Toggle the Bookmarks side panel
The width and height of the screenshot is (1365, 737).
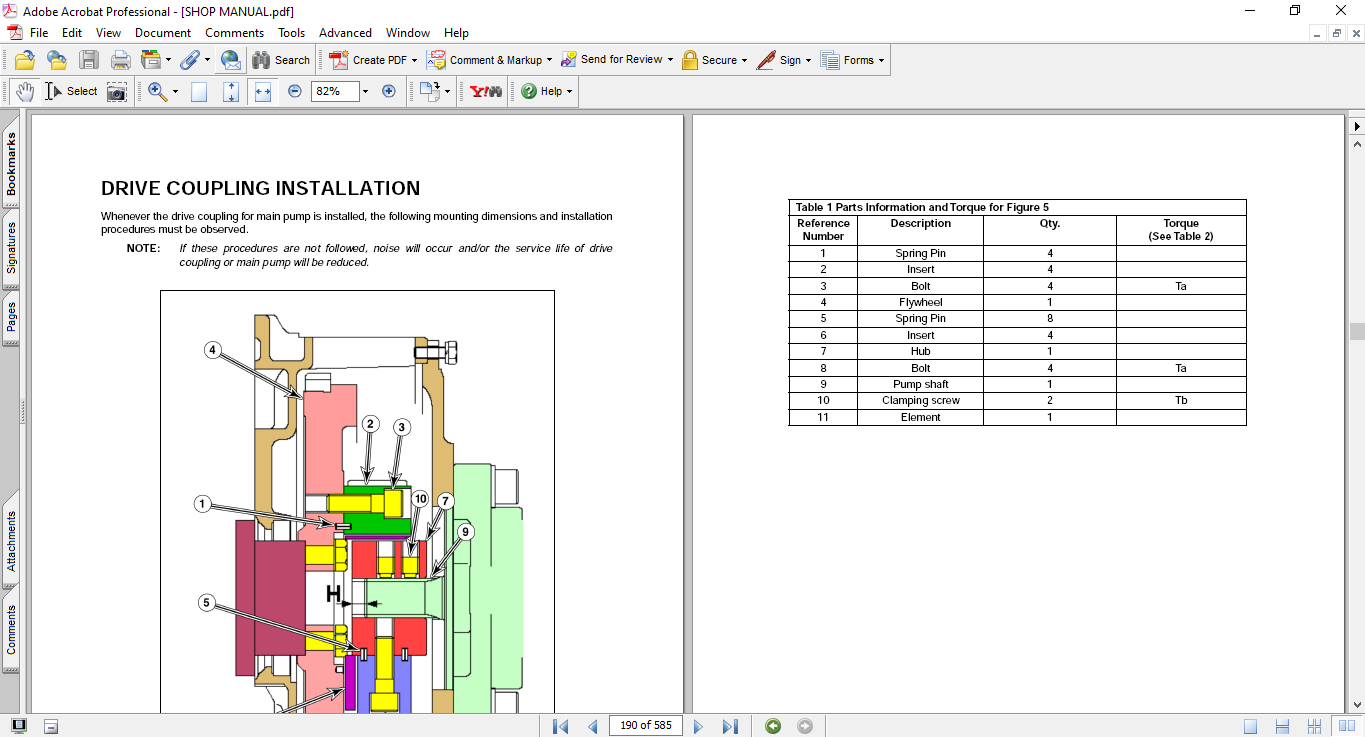pyautogui.click(x=11, y=164)
